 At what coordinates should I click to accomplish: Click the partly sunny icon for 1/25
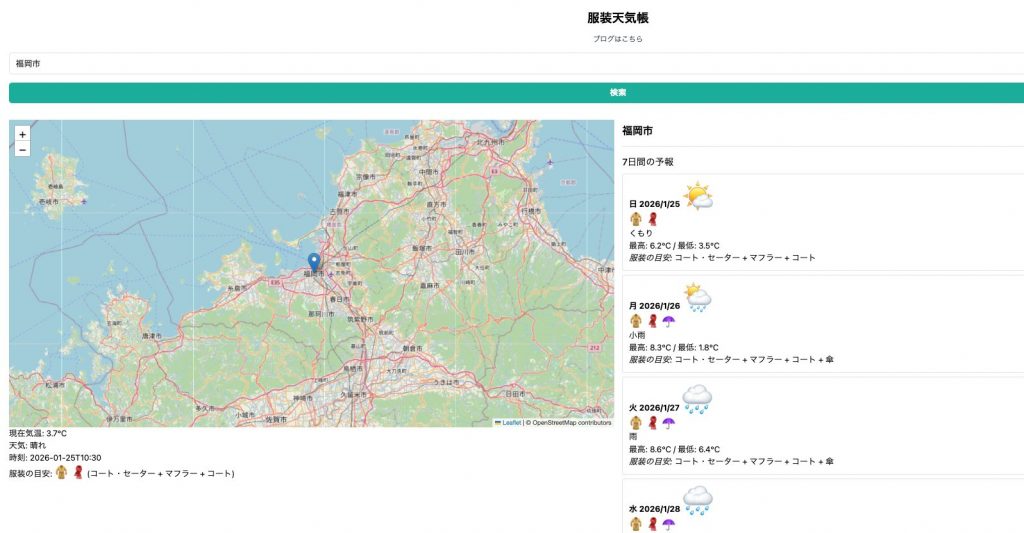(698, 197)
